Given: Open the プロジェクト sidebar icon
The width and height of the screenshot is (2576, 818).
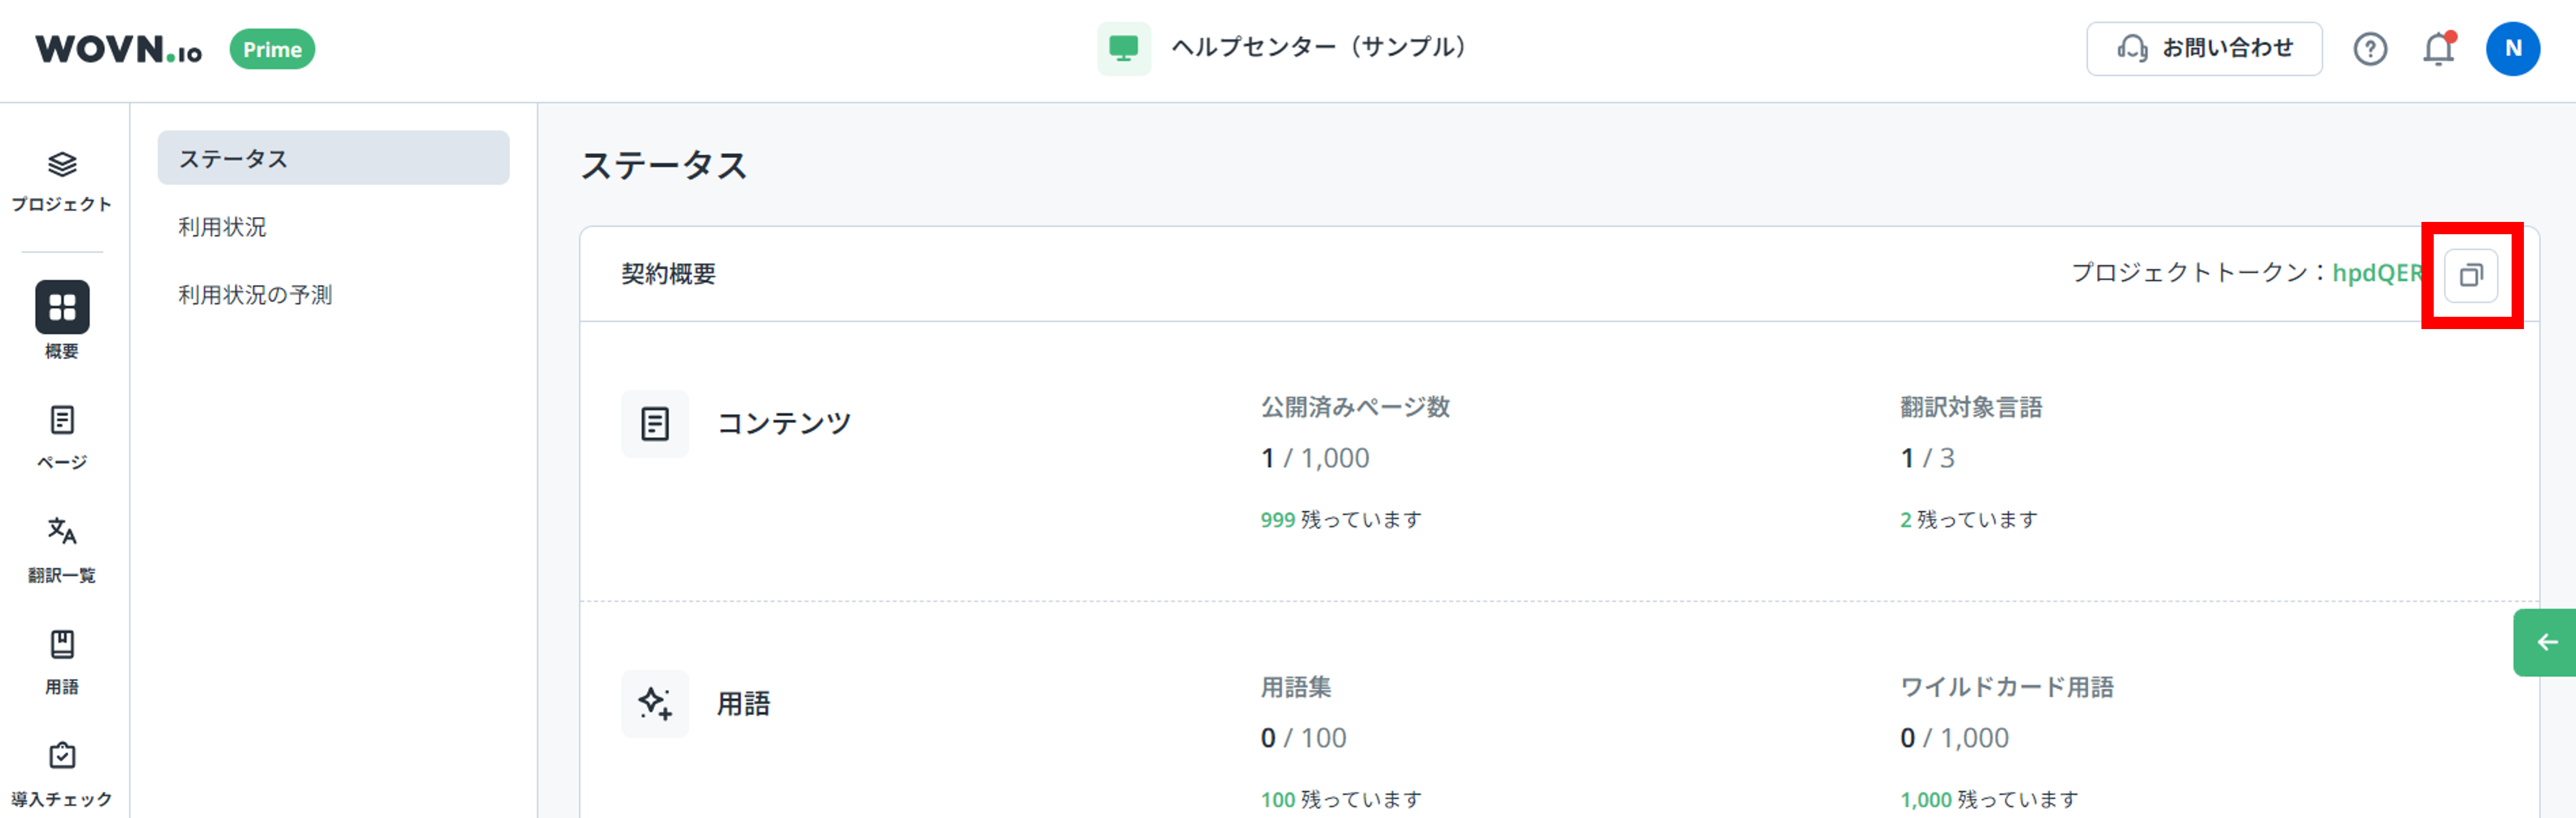Looking at the screenshot, I should 62,165.
